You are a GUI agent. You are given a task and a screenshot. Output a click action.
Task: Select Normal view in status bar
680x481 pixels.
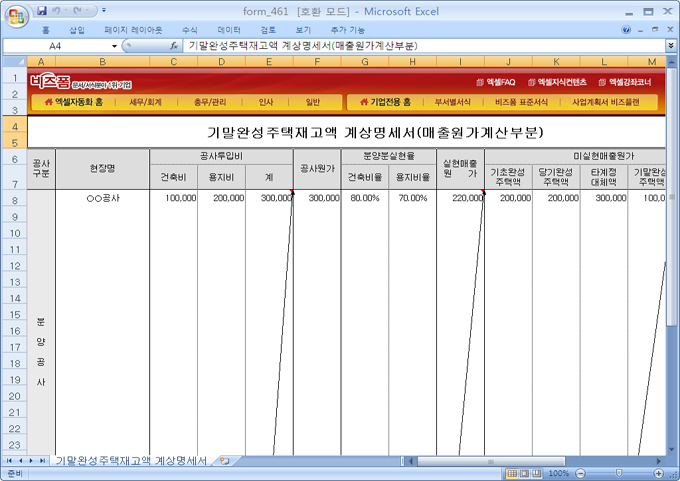(512, 473)
